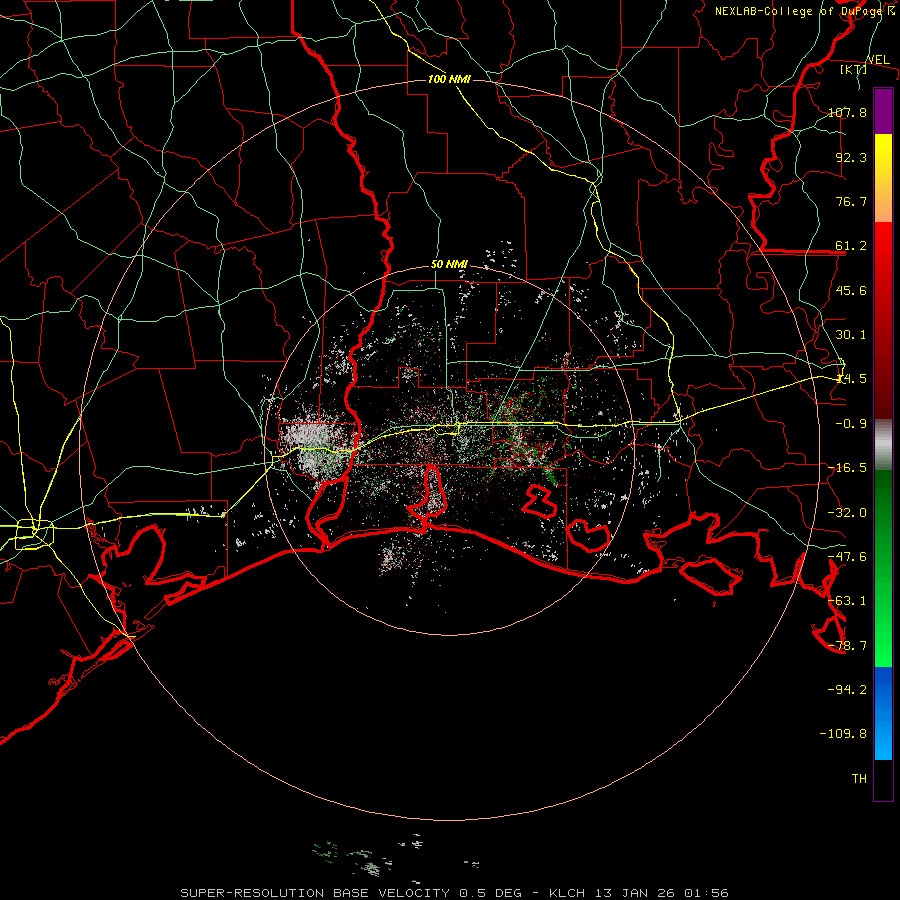Image resolution: width=900 pixels, height=900 pixels.
Task: Click the -78.7 velocity scale value
Action: (847, 646)
